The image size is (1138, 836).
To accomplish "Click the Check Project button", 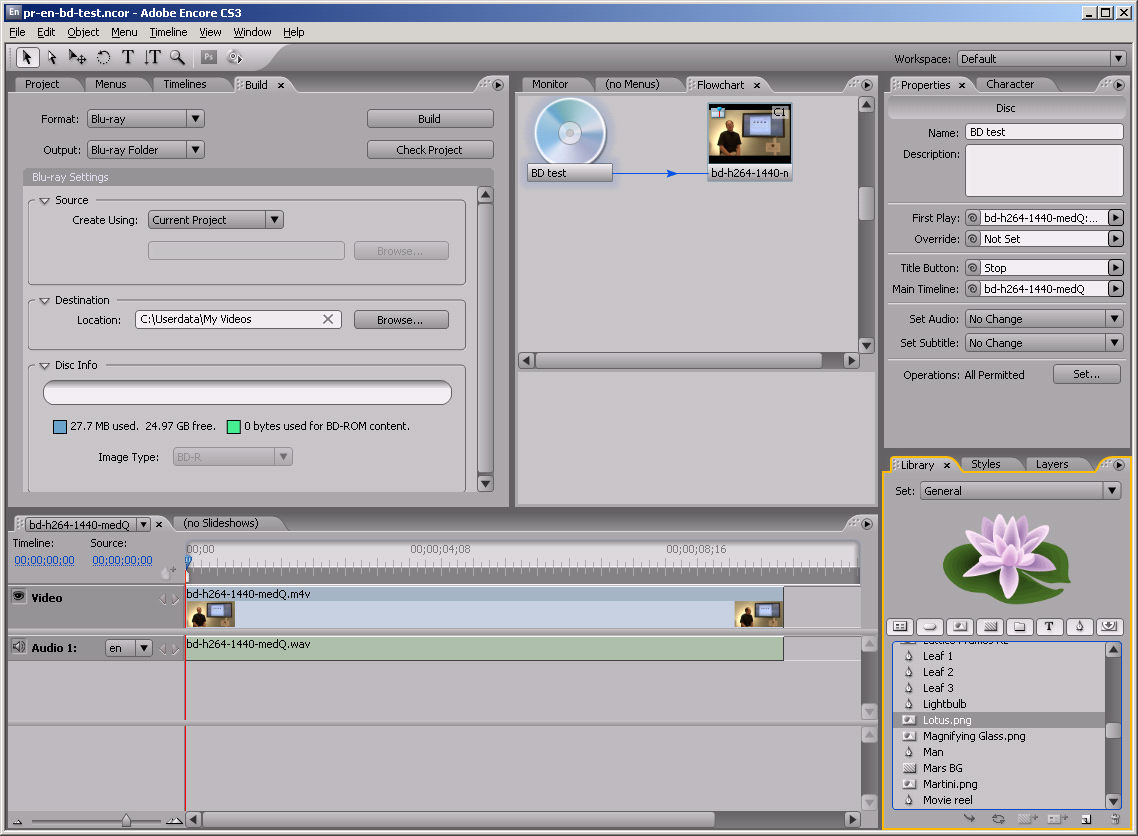I will pyautogui.click(x=430, y=149).
